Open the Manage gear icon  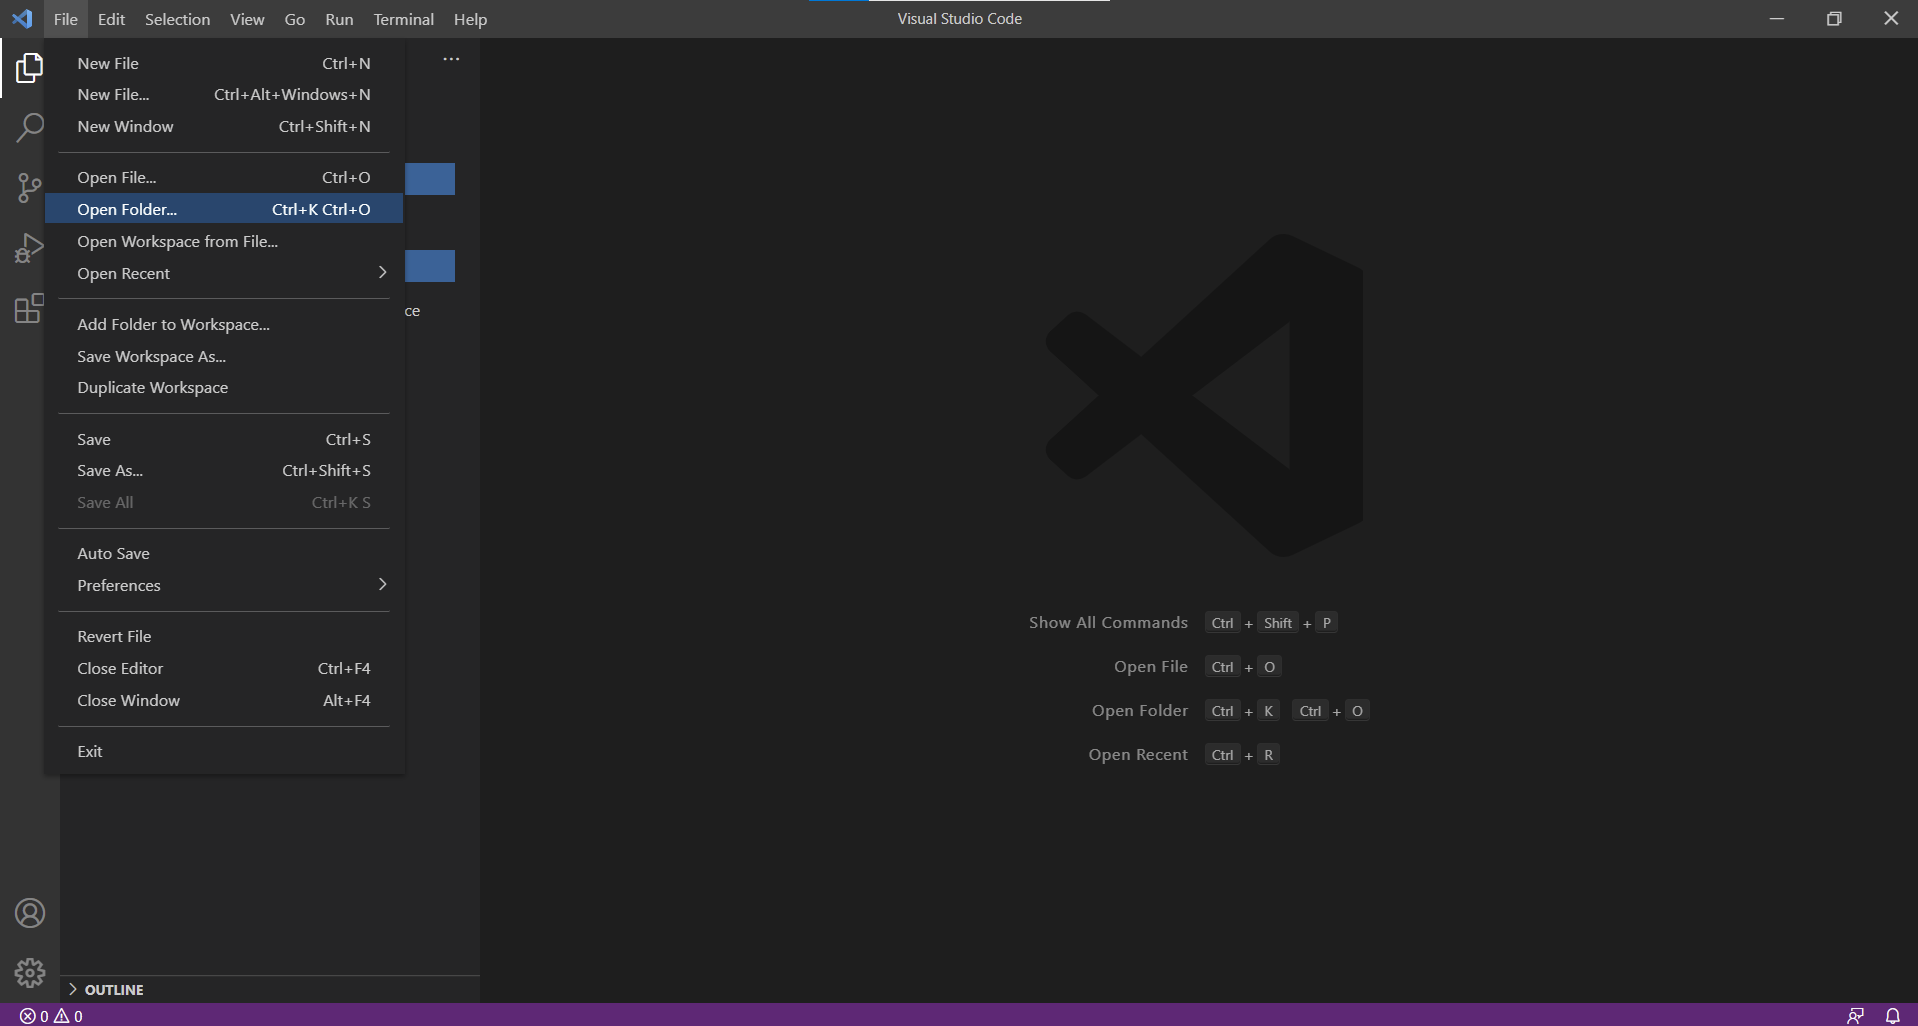click(x=30, y=973)
